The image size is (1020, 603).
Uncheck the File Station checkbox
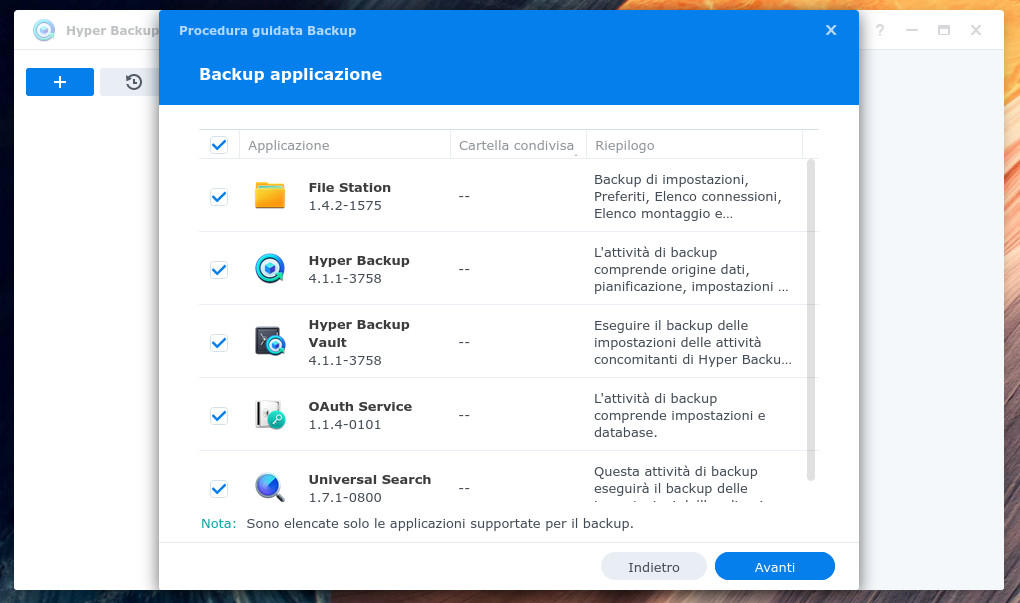(219, 196)
